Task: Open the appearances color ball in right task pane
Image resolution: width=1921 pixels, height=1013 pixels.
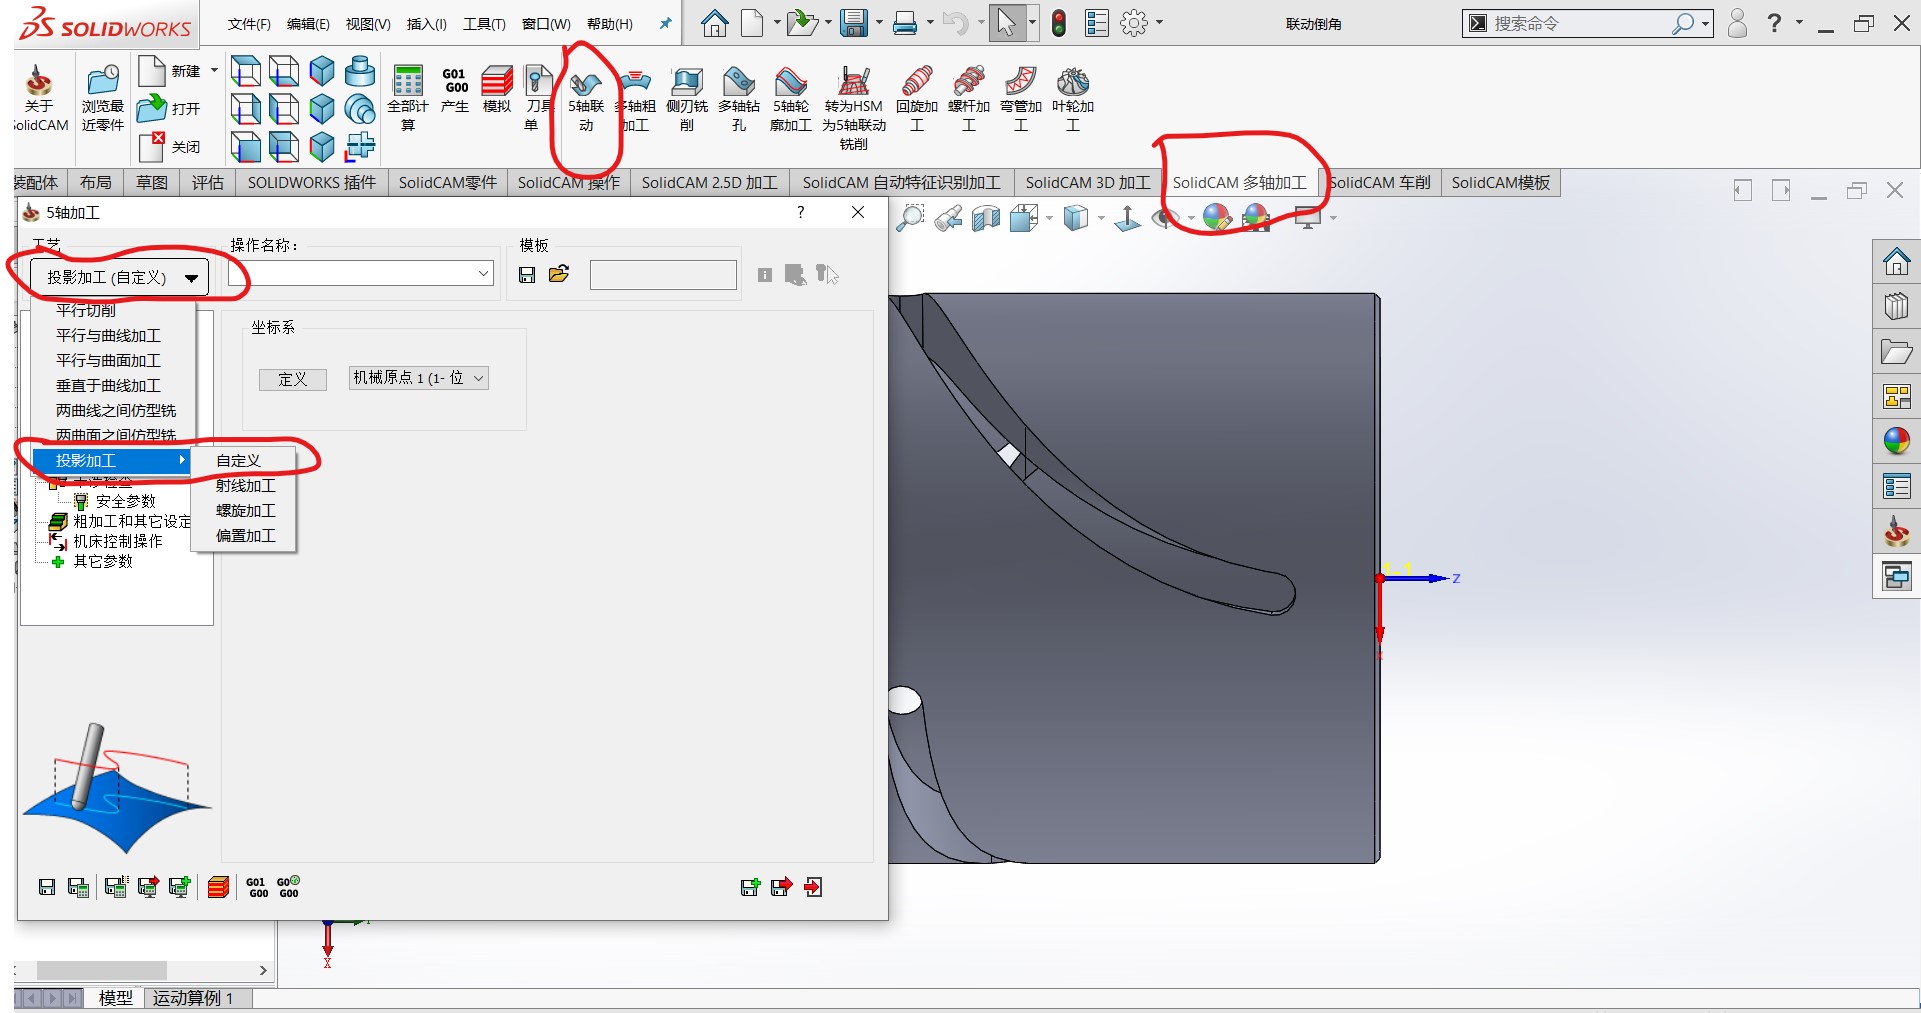Action: 1896,440
